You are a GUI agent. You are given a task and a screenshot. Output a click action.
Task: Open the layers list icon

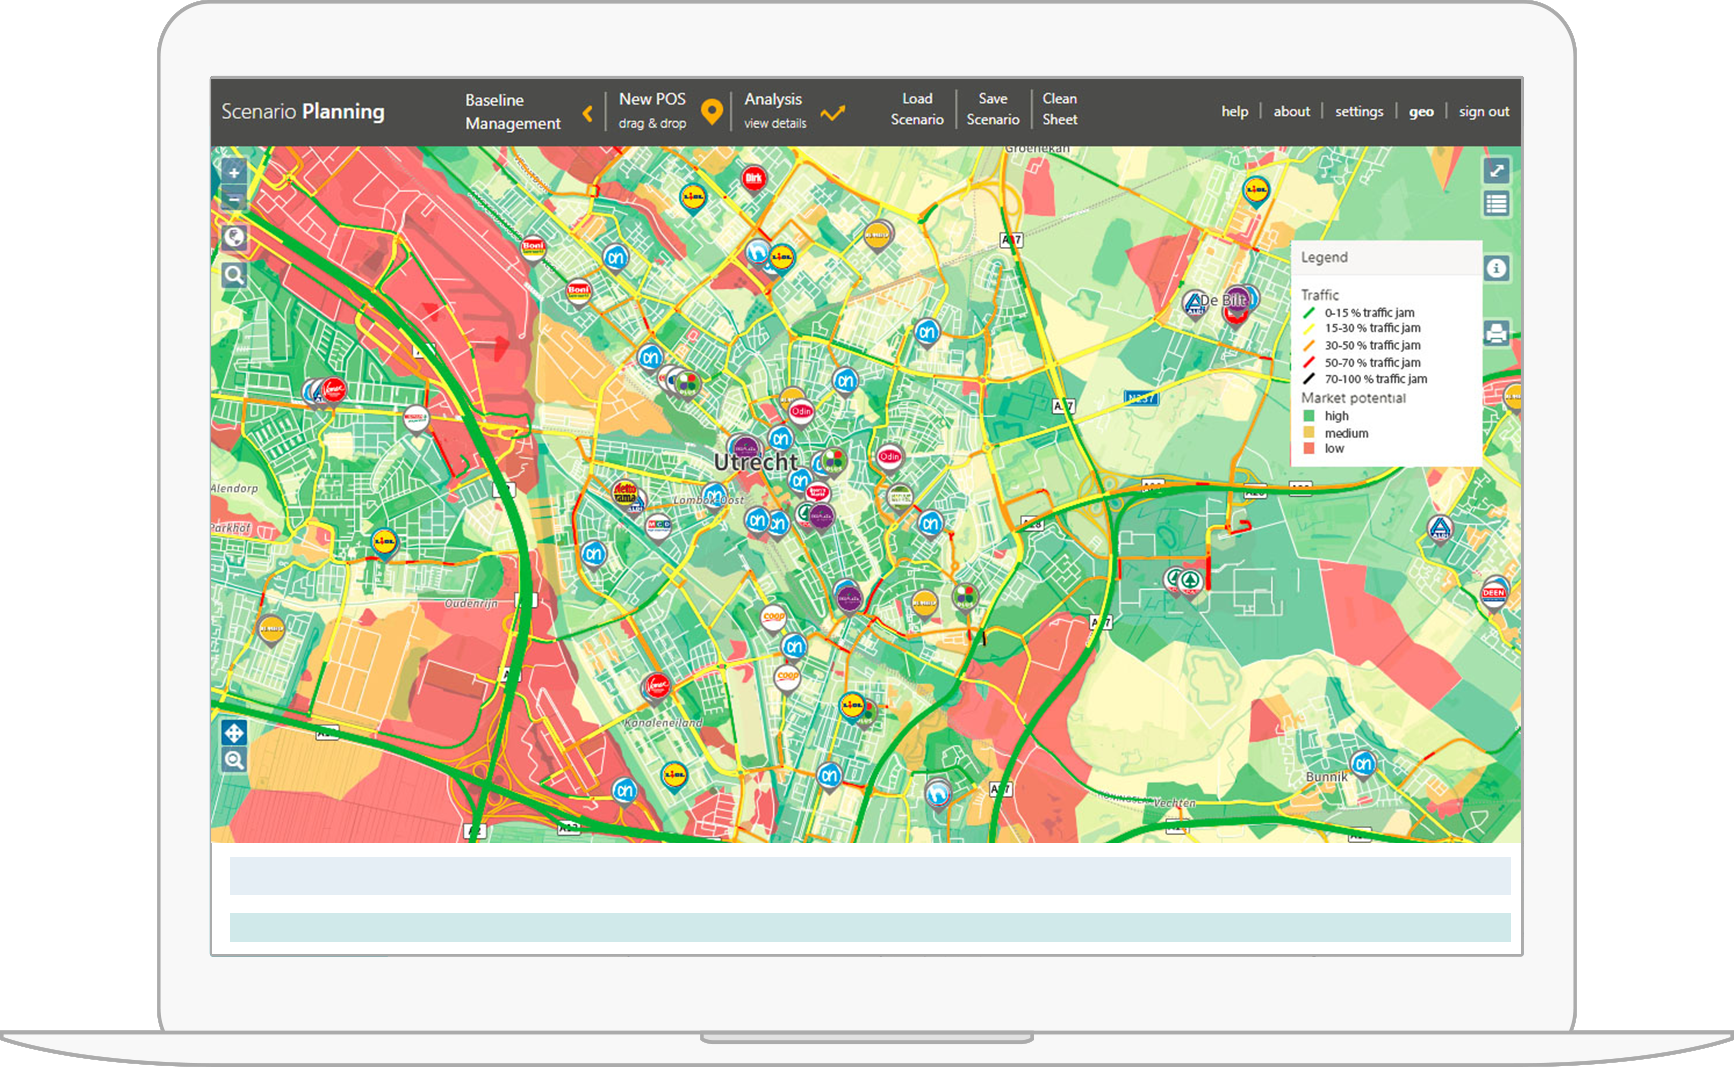tap(1496, 204)
